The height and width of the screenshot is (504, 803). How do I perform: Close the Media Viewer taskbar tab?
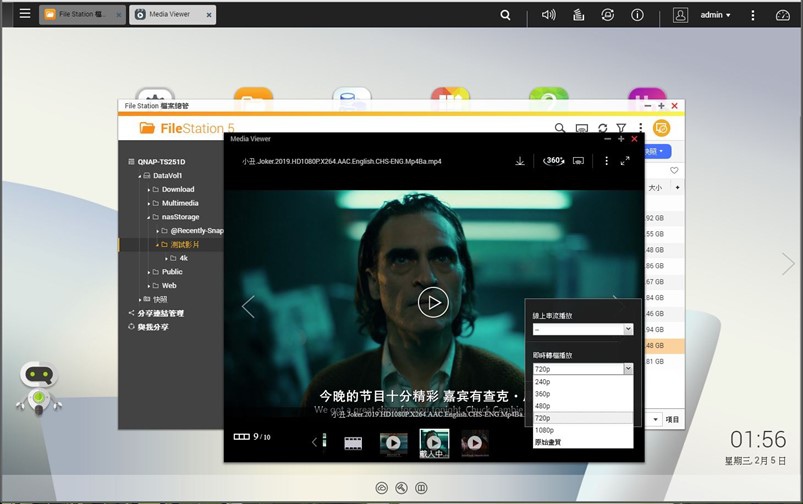pos(209,15)
